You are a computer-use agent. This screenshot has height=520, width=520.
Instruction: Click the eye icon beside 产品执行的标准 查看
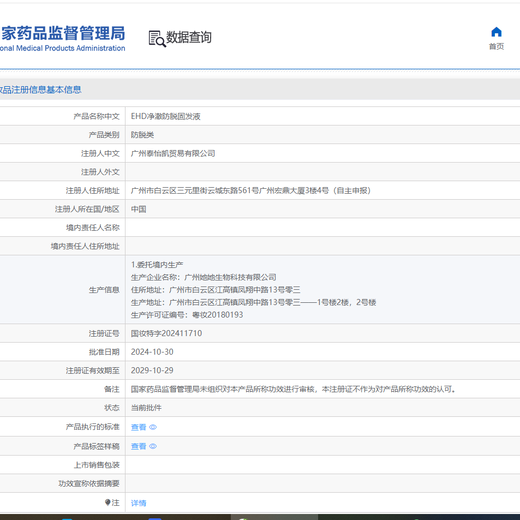(x=153, y=427)
